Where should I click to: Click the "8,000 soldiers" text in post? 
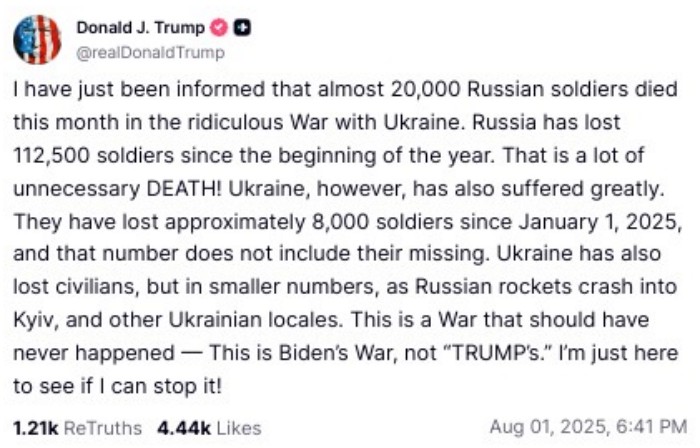pos(345,218)
